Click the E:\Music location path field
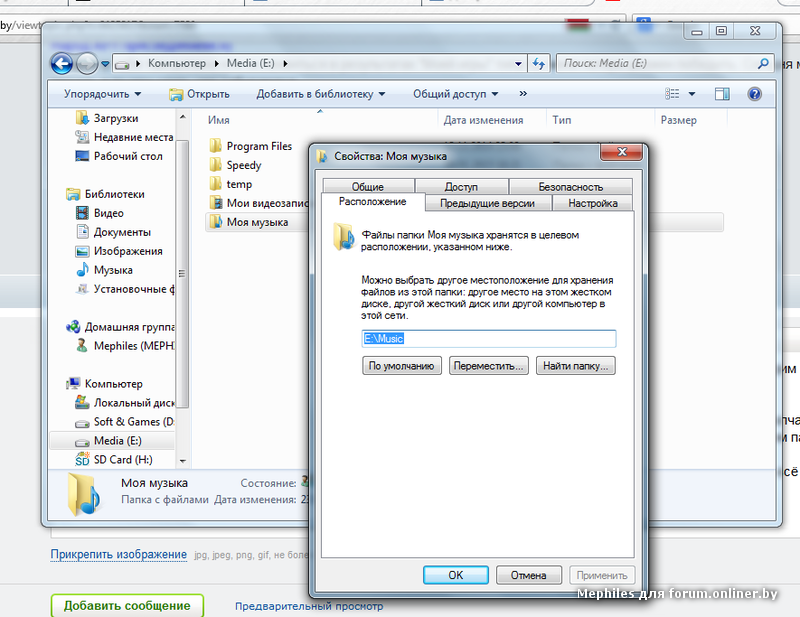This screenshot has height=617, width=800. (489, 339)
